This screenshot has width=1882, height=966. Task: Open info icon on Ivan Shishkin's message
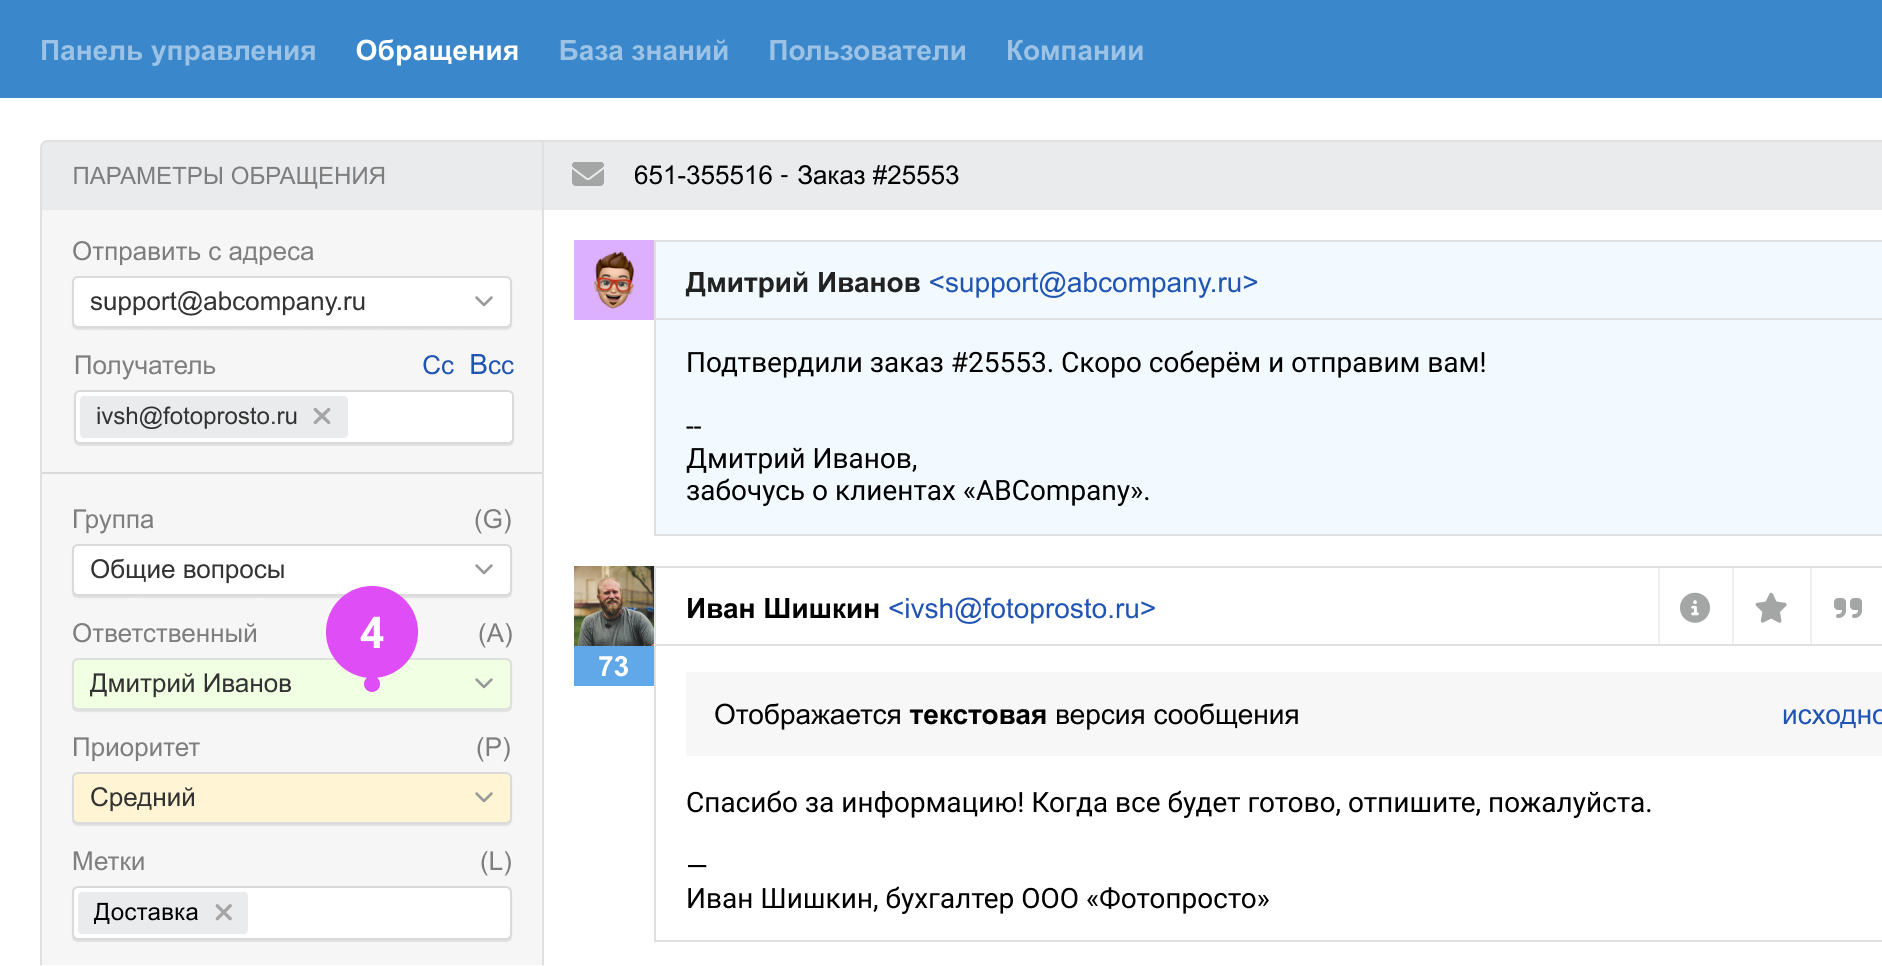pos(1694,608)
